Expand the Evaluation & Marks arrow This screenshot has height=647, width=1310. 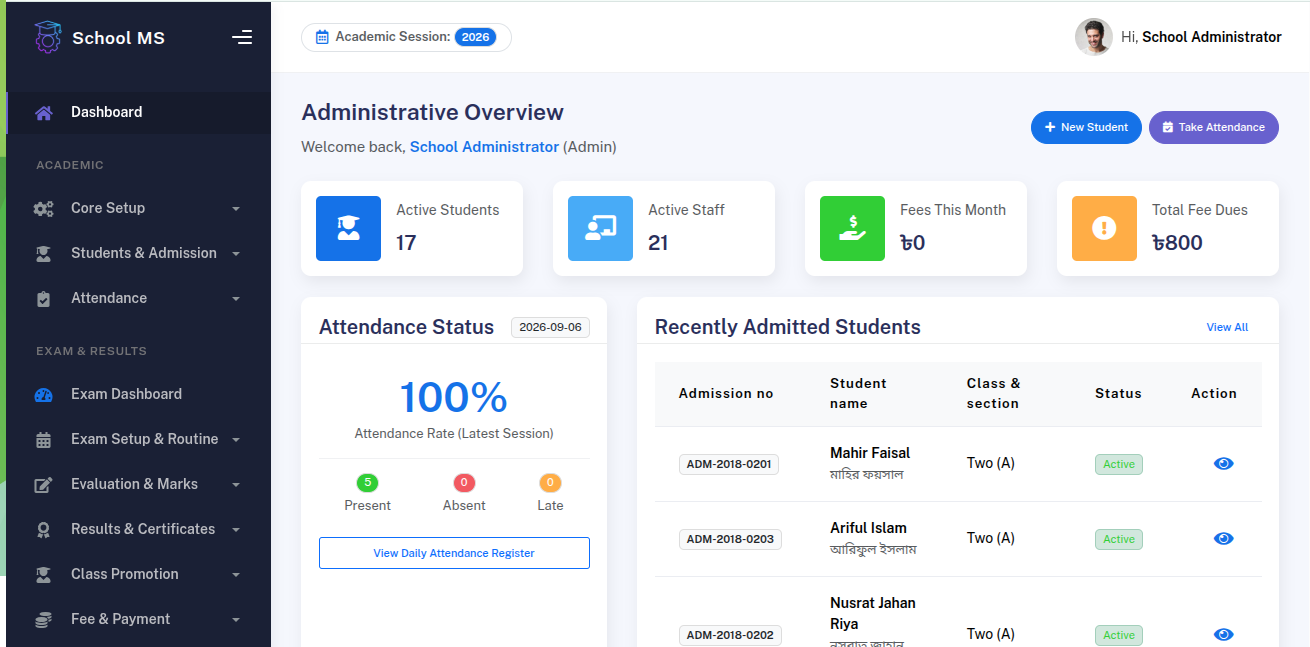pyautogui.click(x=236, y=485)
